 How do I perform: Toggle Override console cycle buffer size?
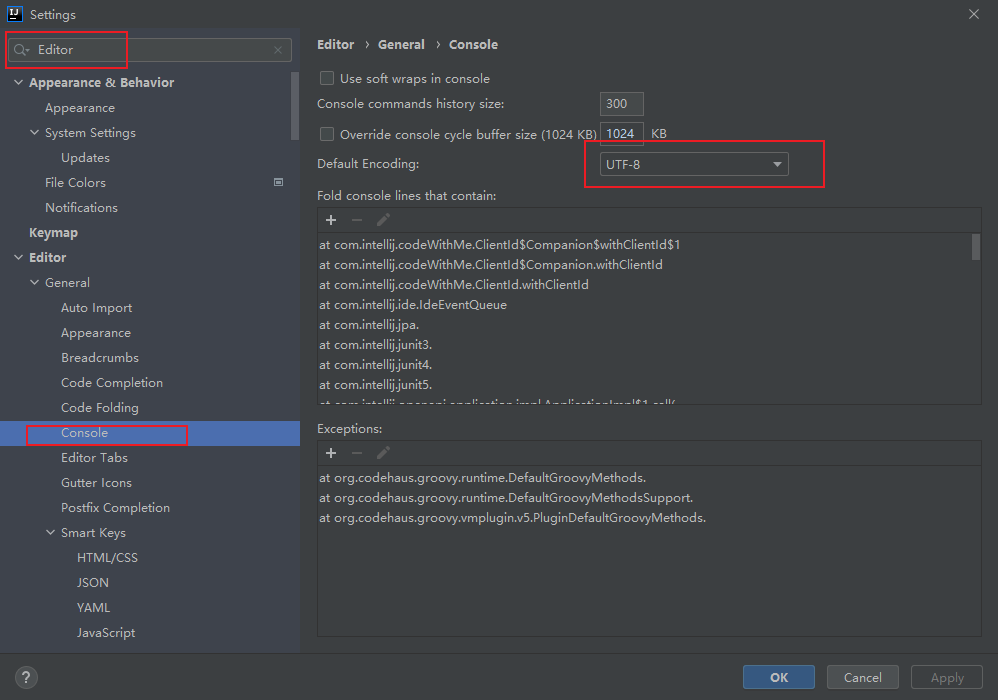(x=327, y=134)
